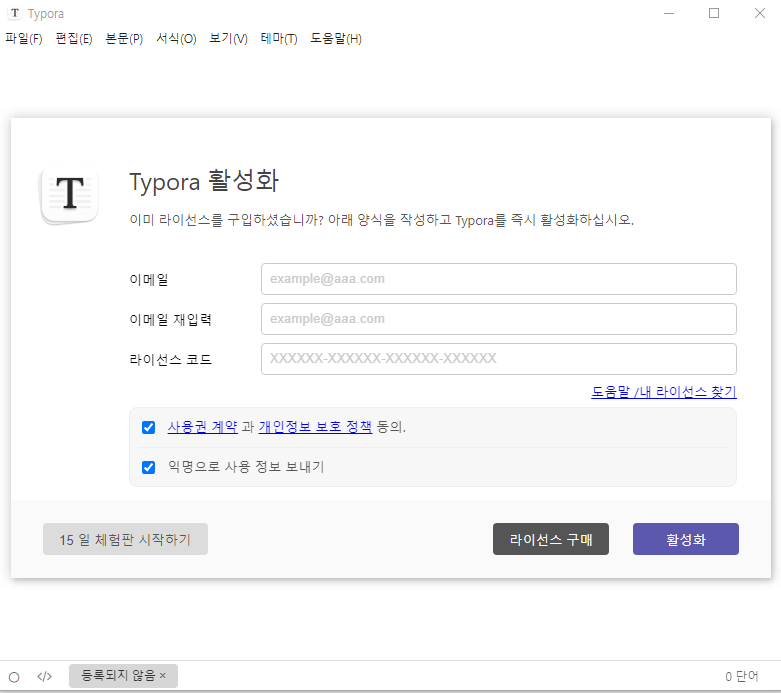Open the 도움말(H) menu
The height and width of the screenshot is (693, 781).
(x=336, y=38)
